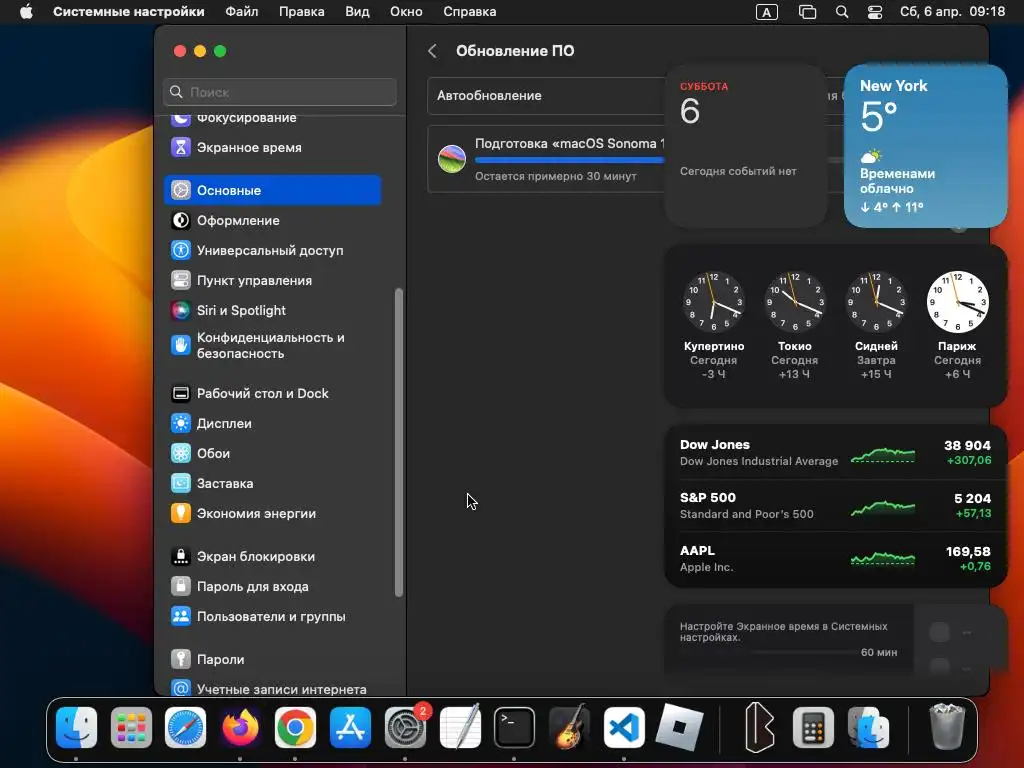Select Основные in the sidebar
1024x768 pixels.
pyautogui.click(x=272, y=190)
